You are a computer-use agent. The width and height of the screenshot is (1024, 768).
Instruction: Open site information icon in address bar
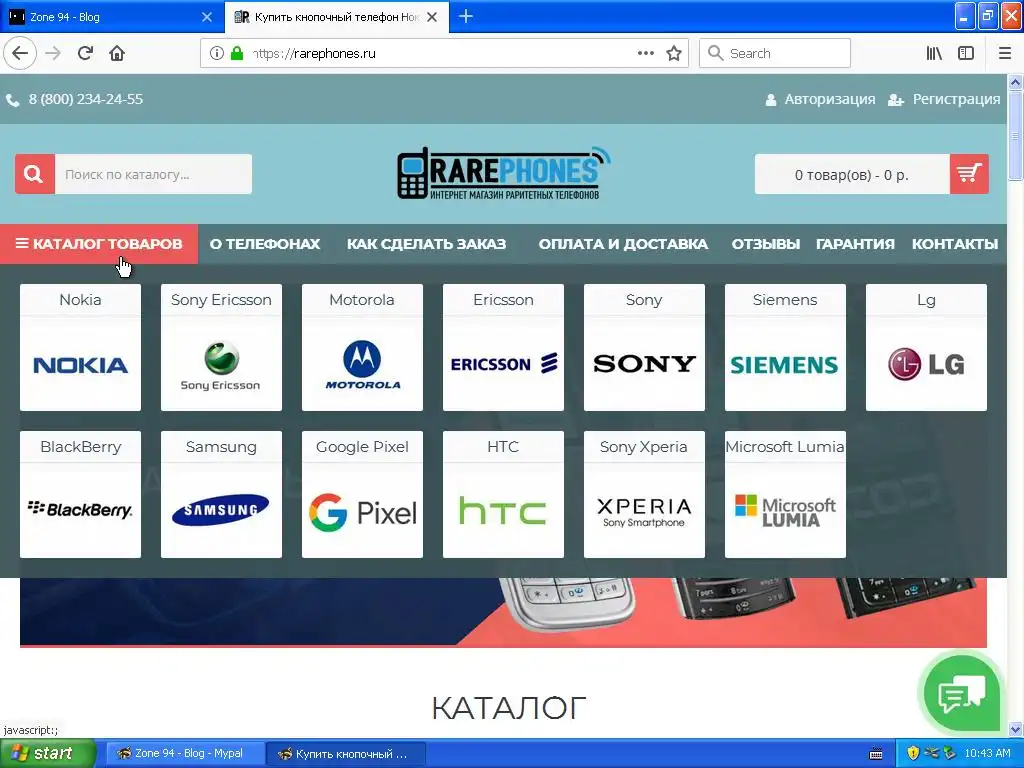click(x=216, y=54)
